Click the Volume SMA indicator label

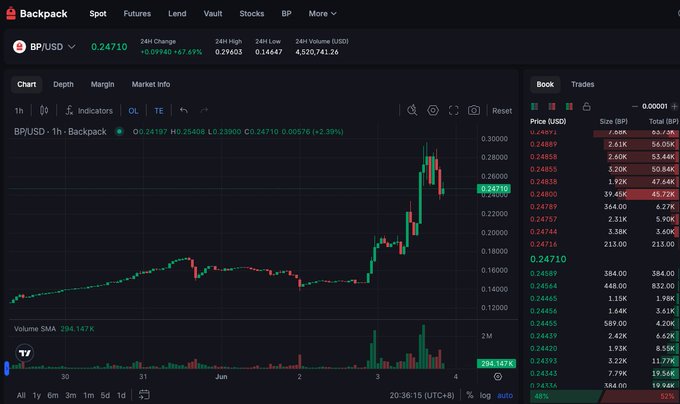point(35,329)
